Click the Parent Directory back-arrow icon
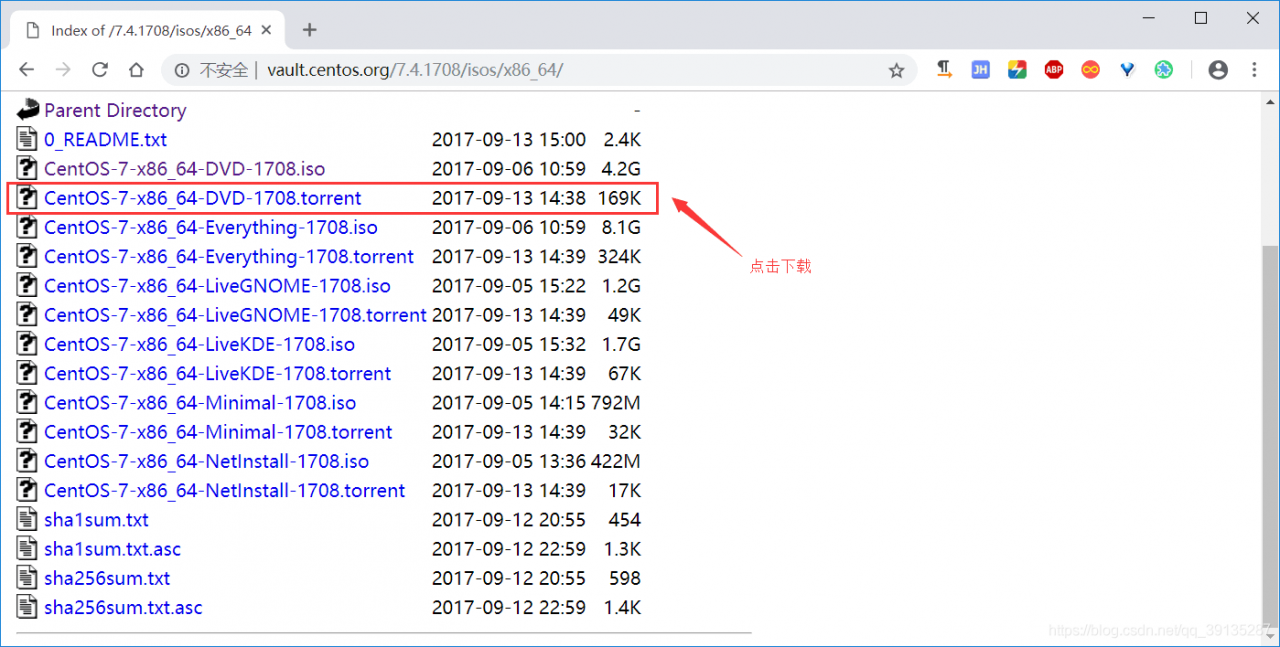This screenshot has height=647, width=1280. [x=28, y=110]
